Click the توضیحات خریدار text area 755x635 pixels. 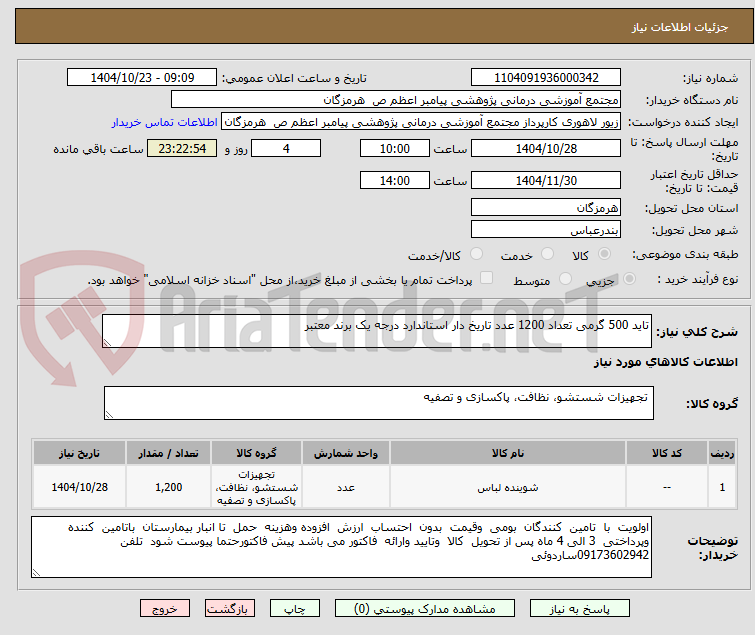pyautogui.click(x=341, y=547)
